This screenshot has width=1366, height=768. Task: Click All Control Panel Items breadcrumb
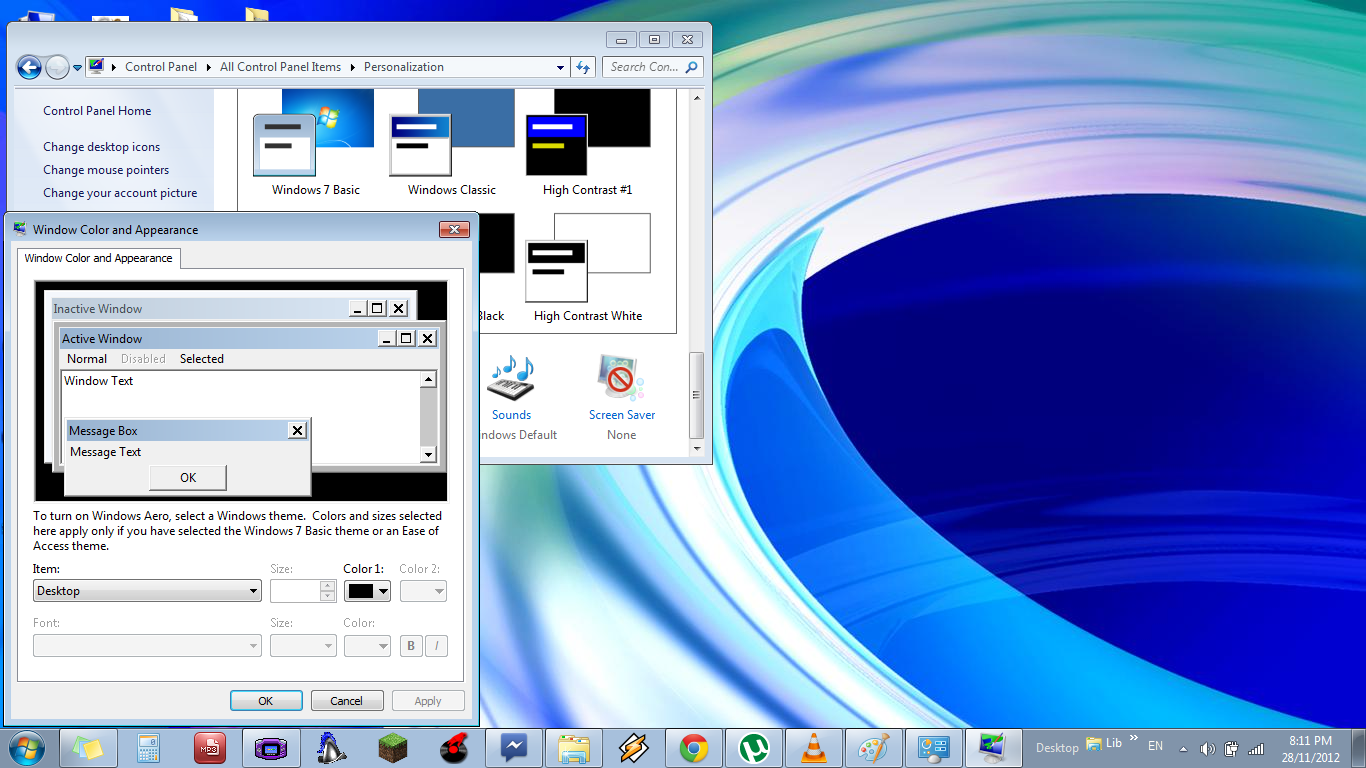coord(280,67)
